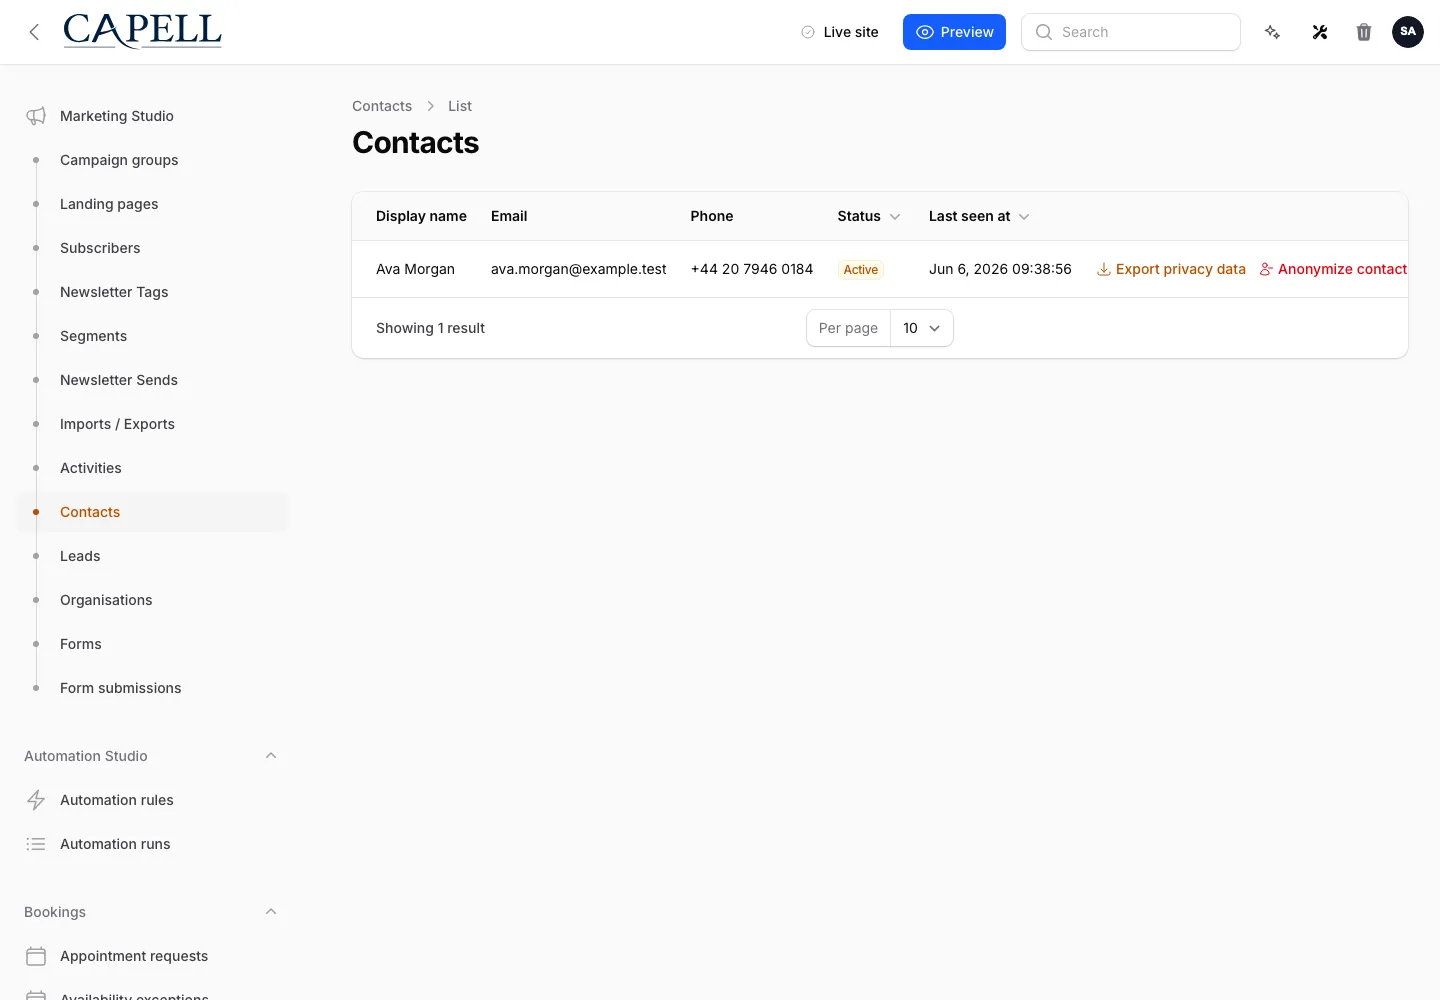Screen dimensions: 1440x1000
Task: Open Automation runs
Action: coord(115,844)
